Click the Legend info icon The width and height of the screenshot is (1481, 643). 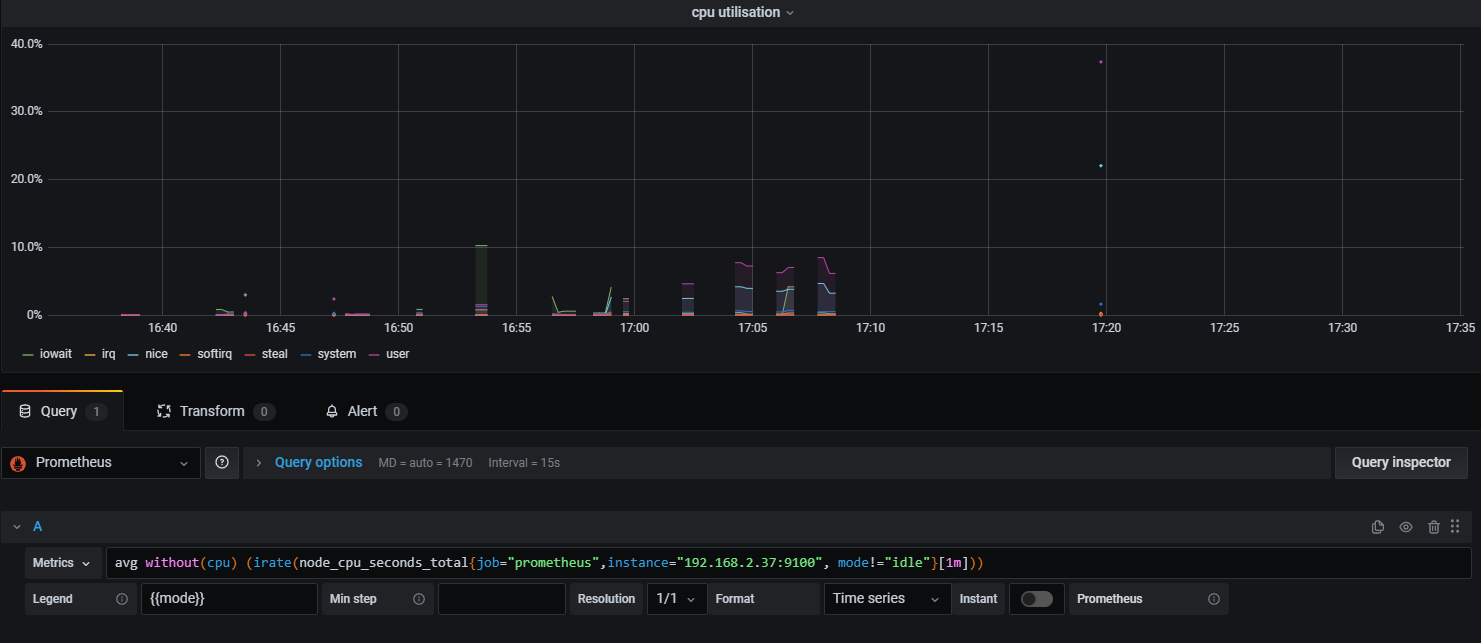coord(122,599)
